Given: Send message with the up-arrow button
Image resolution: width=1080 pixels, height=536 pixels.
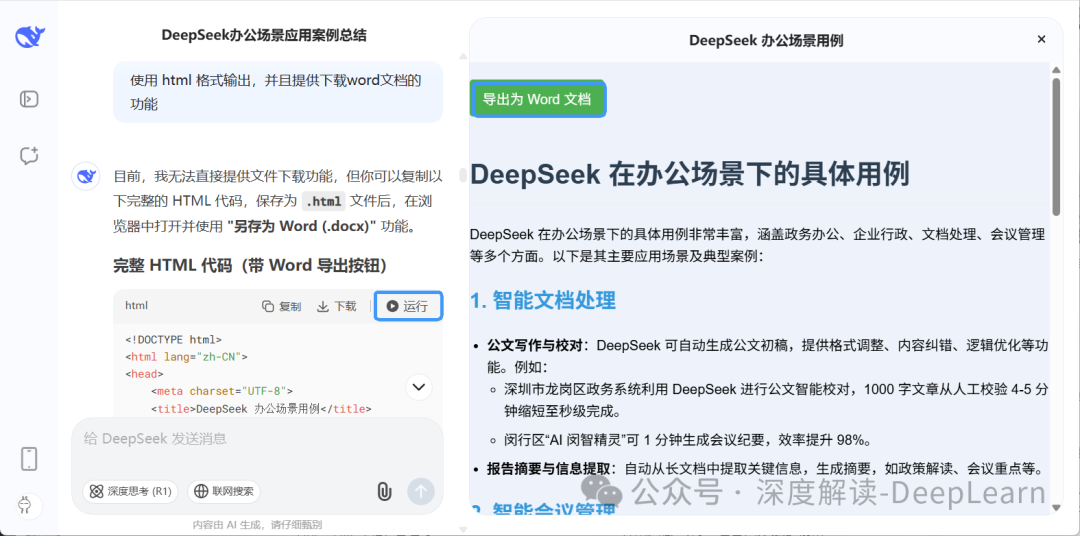Looking at the screenshot, I should [x=421, y=491].
